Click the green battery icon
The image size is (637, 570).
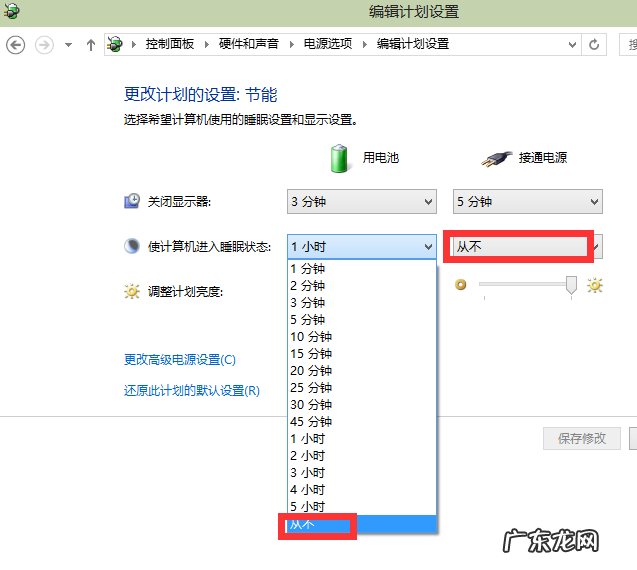tap(339, 158)
